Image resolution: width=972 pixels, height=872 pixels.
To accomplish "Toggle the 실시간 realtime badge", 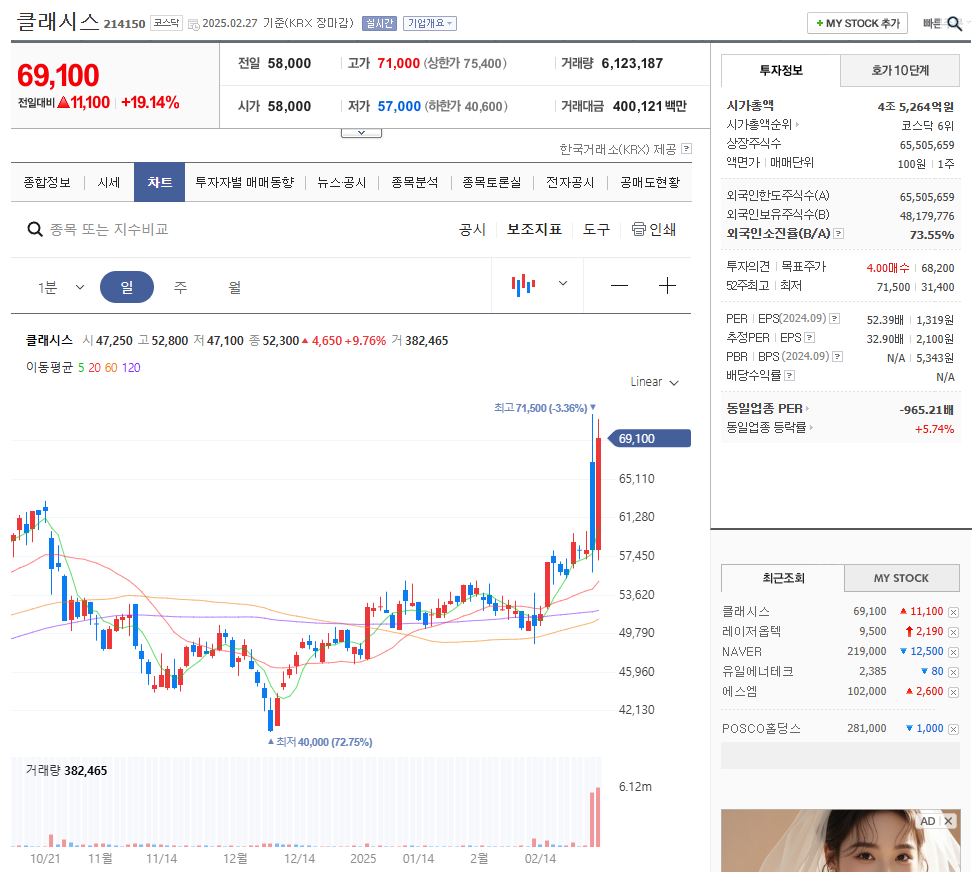I will click(x=379, y=23).
